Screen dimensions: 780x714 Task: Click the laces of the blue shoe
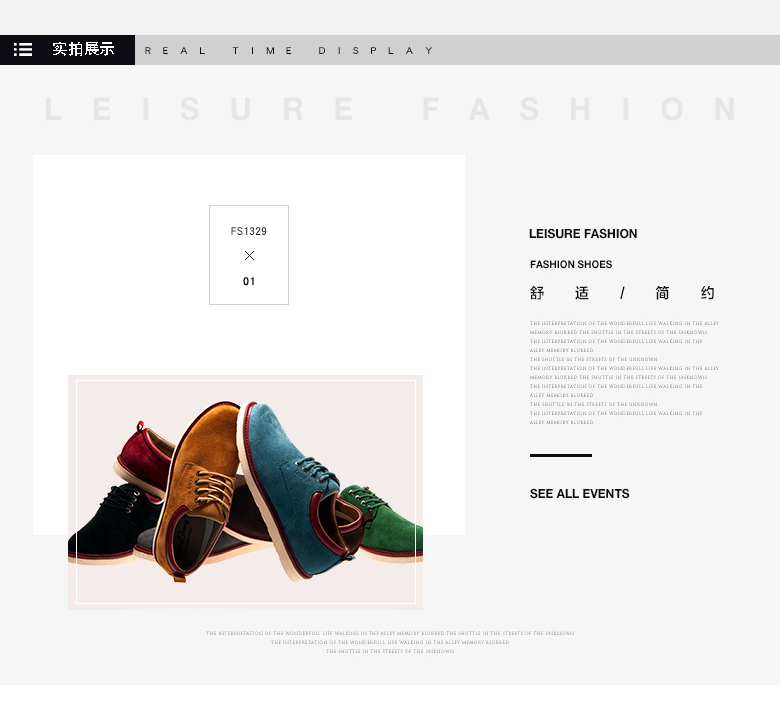coord(314,469)
